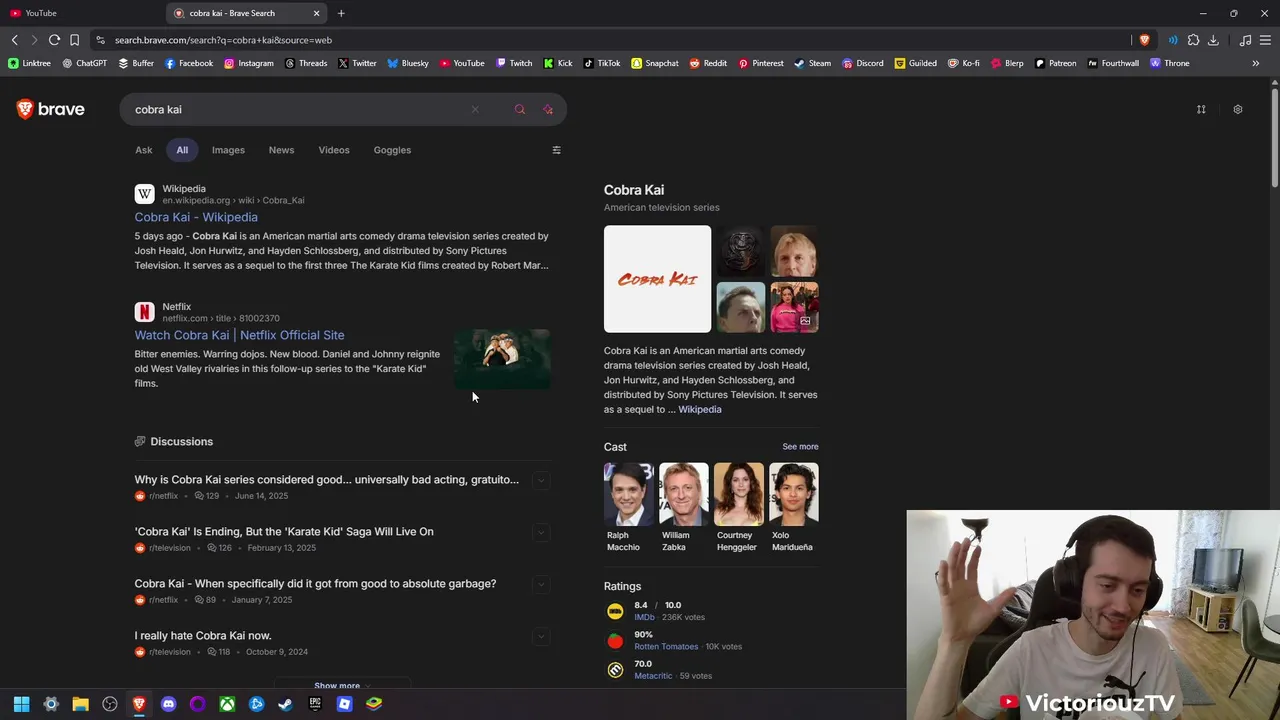
Task: Select Courtney Henggeler cast photo
Action: pyautogui.click(x=738, y=494)
